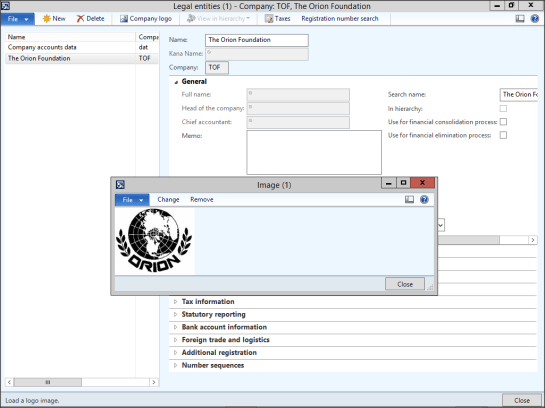Viewport: 545px width, 408px height.
Task: Click Change in the Image dialog
Action: tap(168, 199)
